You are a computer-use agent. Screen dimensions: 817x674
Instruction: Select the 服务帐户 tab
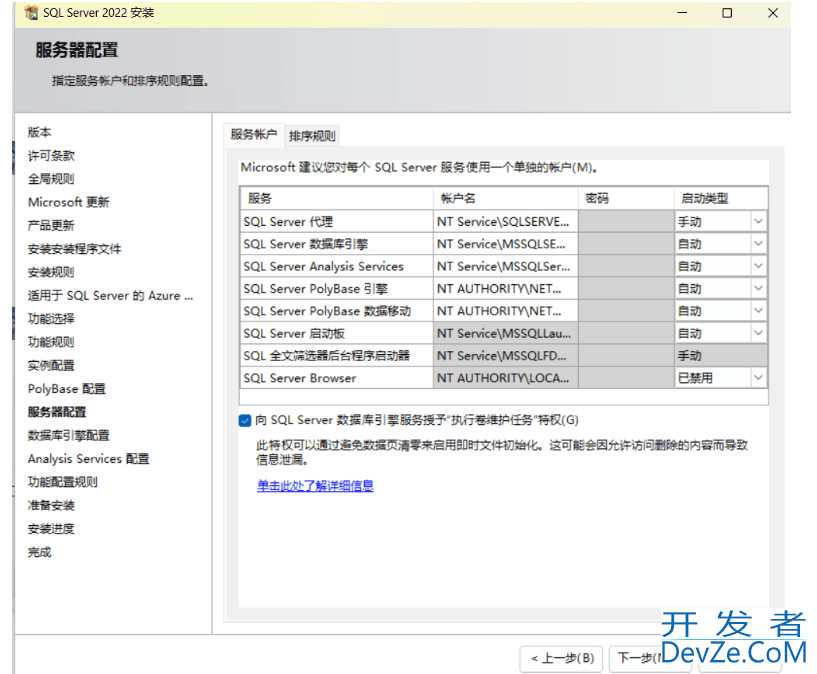(x=254, y=134)
